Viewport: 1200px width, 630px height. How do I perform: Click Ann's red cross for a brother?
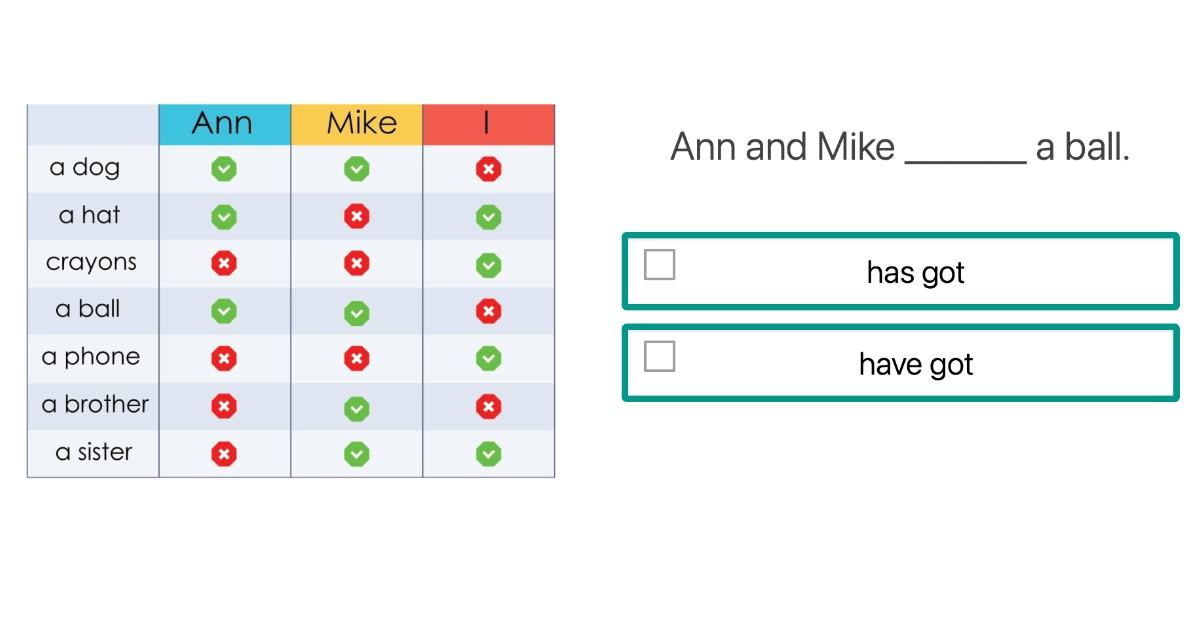pos(224,406)
